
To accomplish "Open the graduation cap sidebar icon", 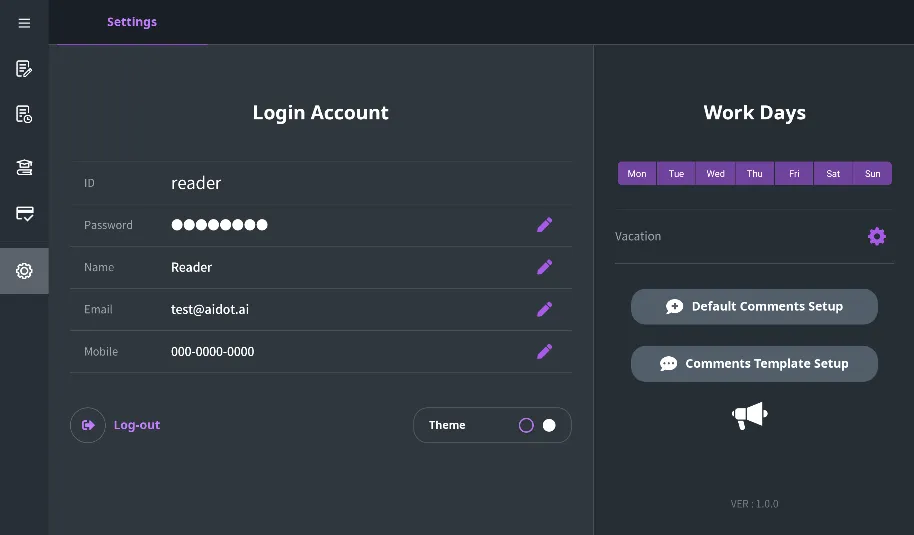I will (24, 167).
